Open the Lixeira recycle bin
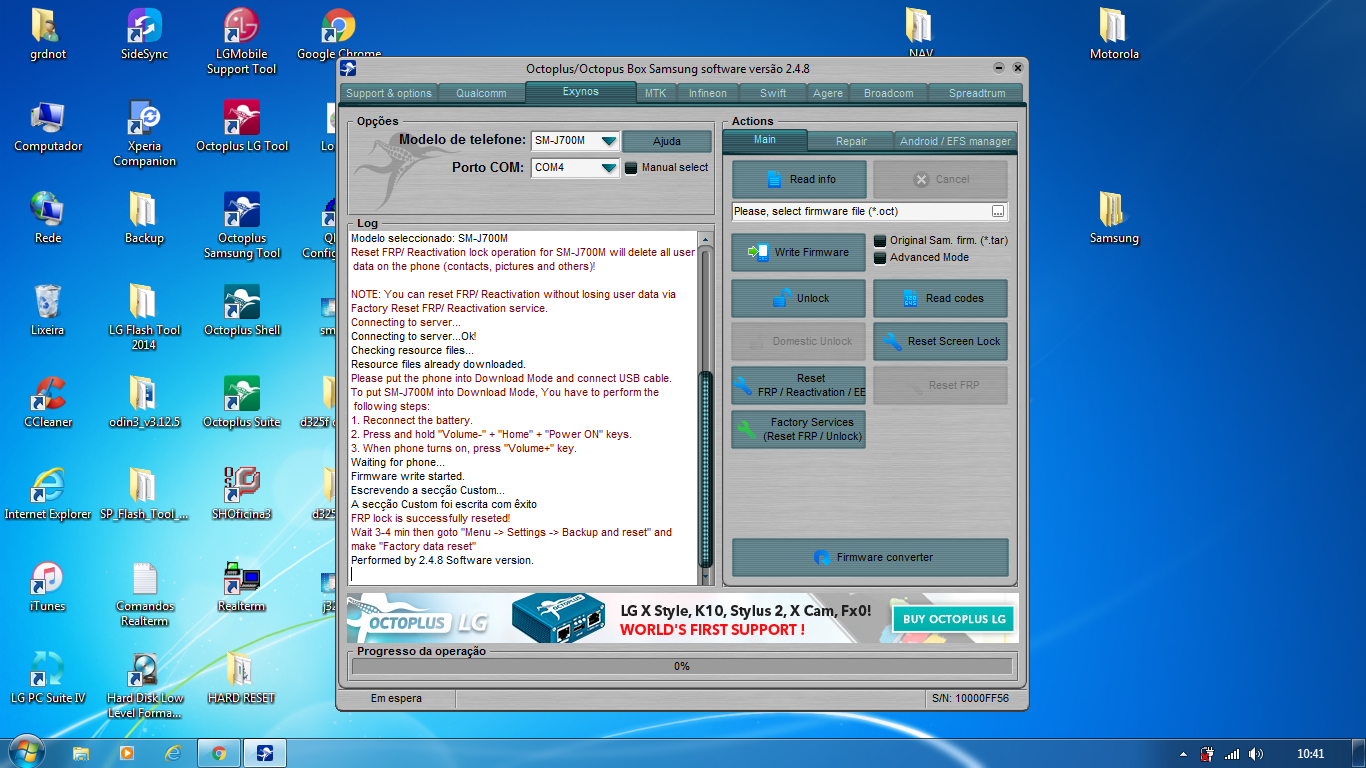The width and height of the screenshot is (1366, 768). coord(47,310)
